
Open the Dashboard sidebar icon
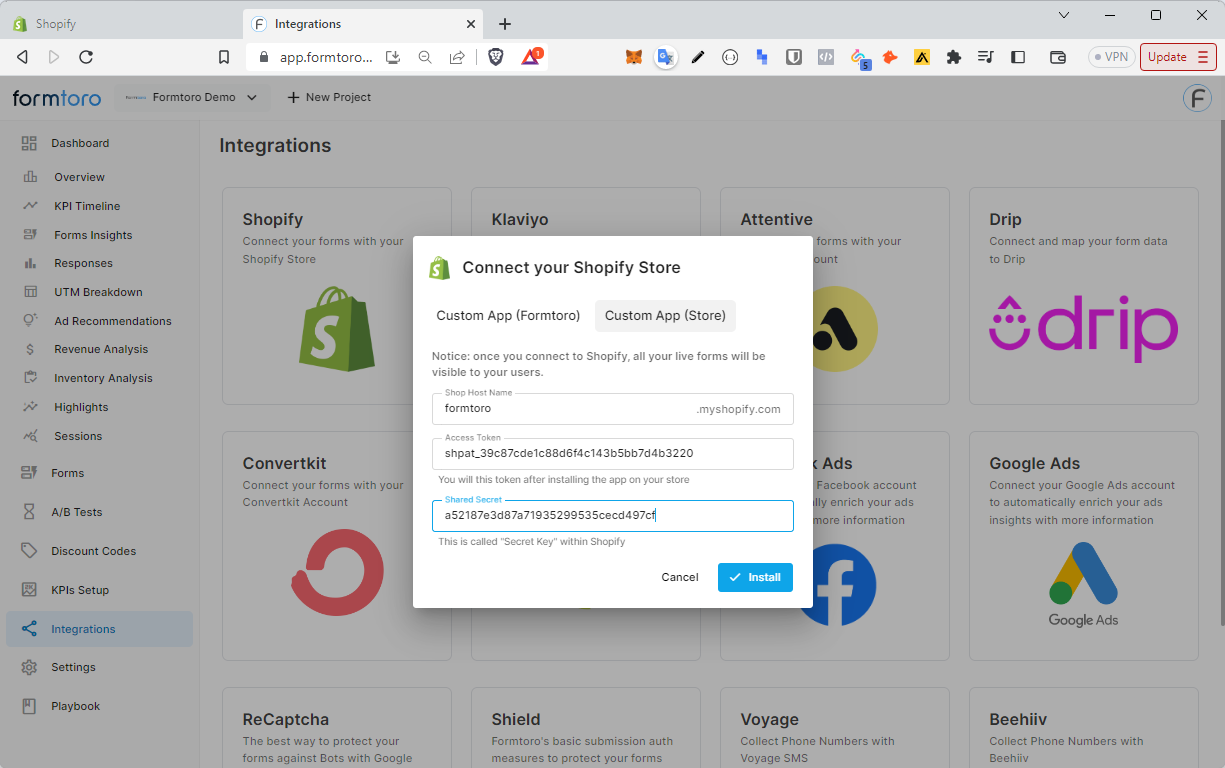[x=29, y=143]
